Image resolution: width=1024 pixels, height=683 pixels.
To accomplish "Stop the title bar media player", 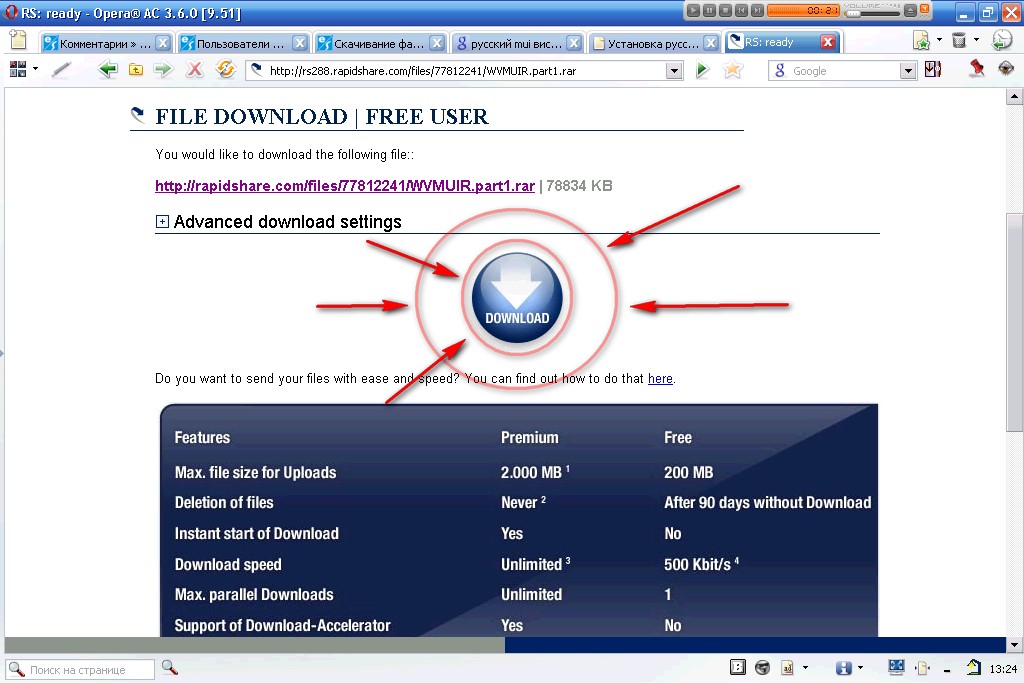I will (x=725, y=10).
